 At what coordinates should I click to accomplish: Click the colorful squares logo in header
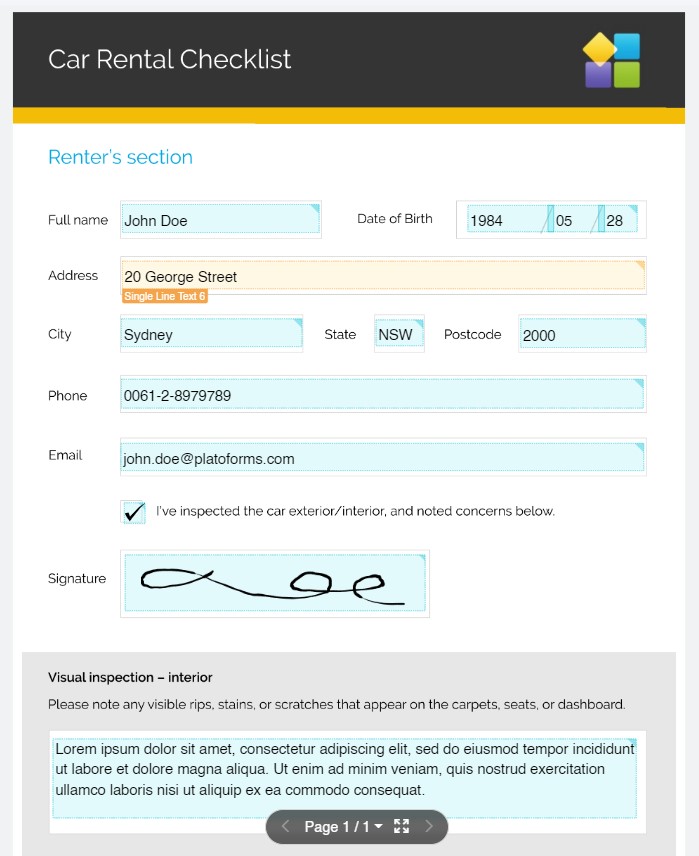point(612,61)
